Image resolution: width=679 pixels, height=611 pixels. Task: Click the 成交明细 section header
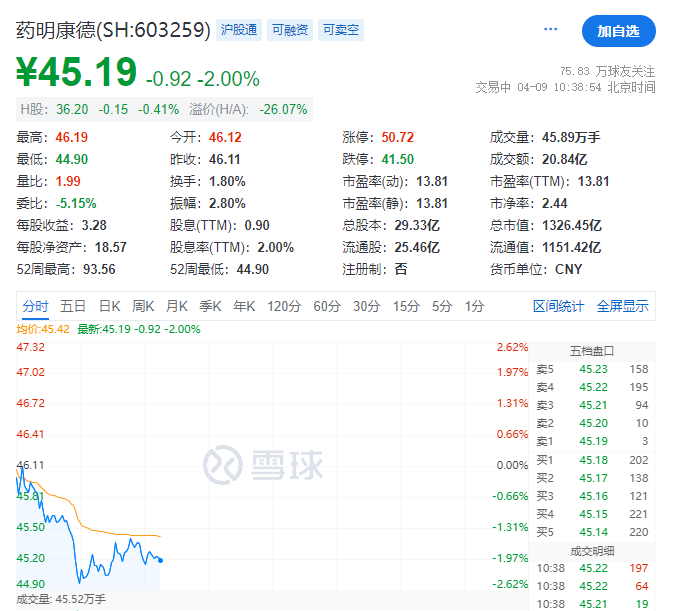[x=592, y=551]
